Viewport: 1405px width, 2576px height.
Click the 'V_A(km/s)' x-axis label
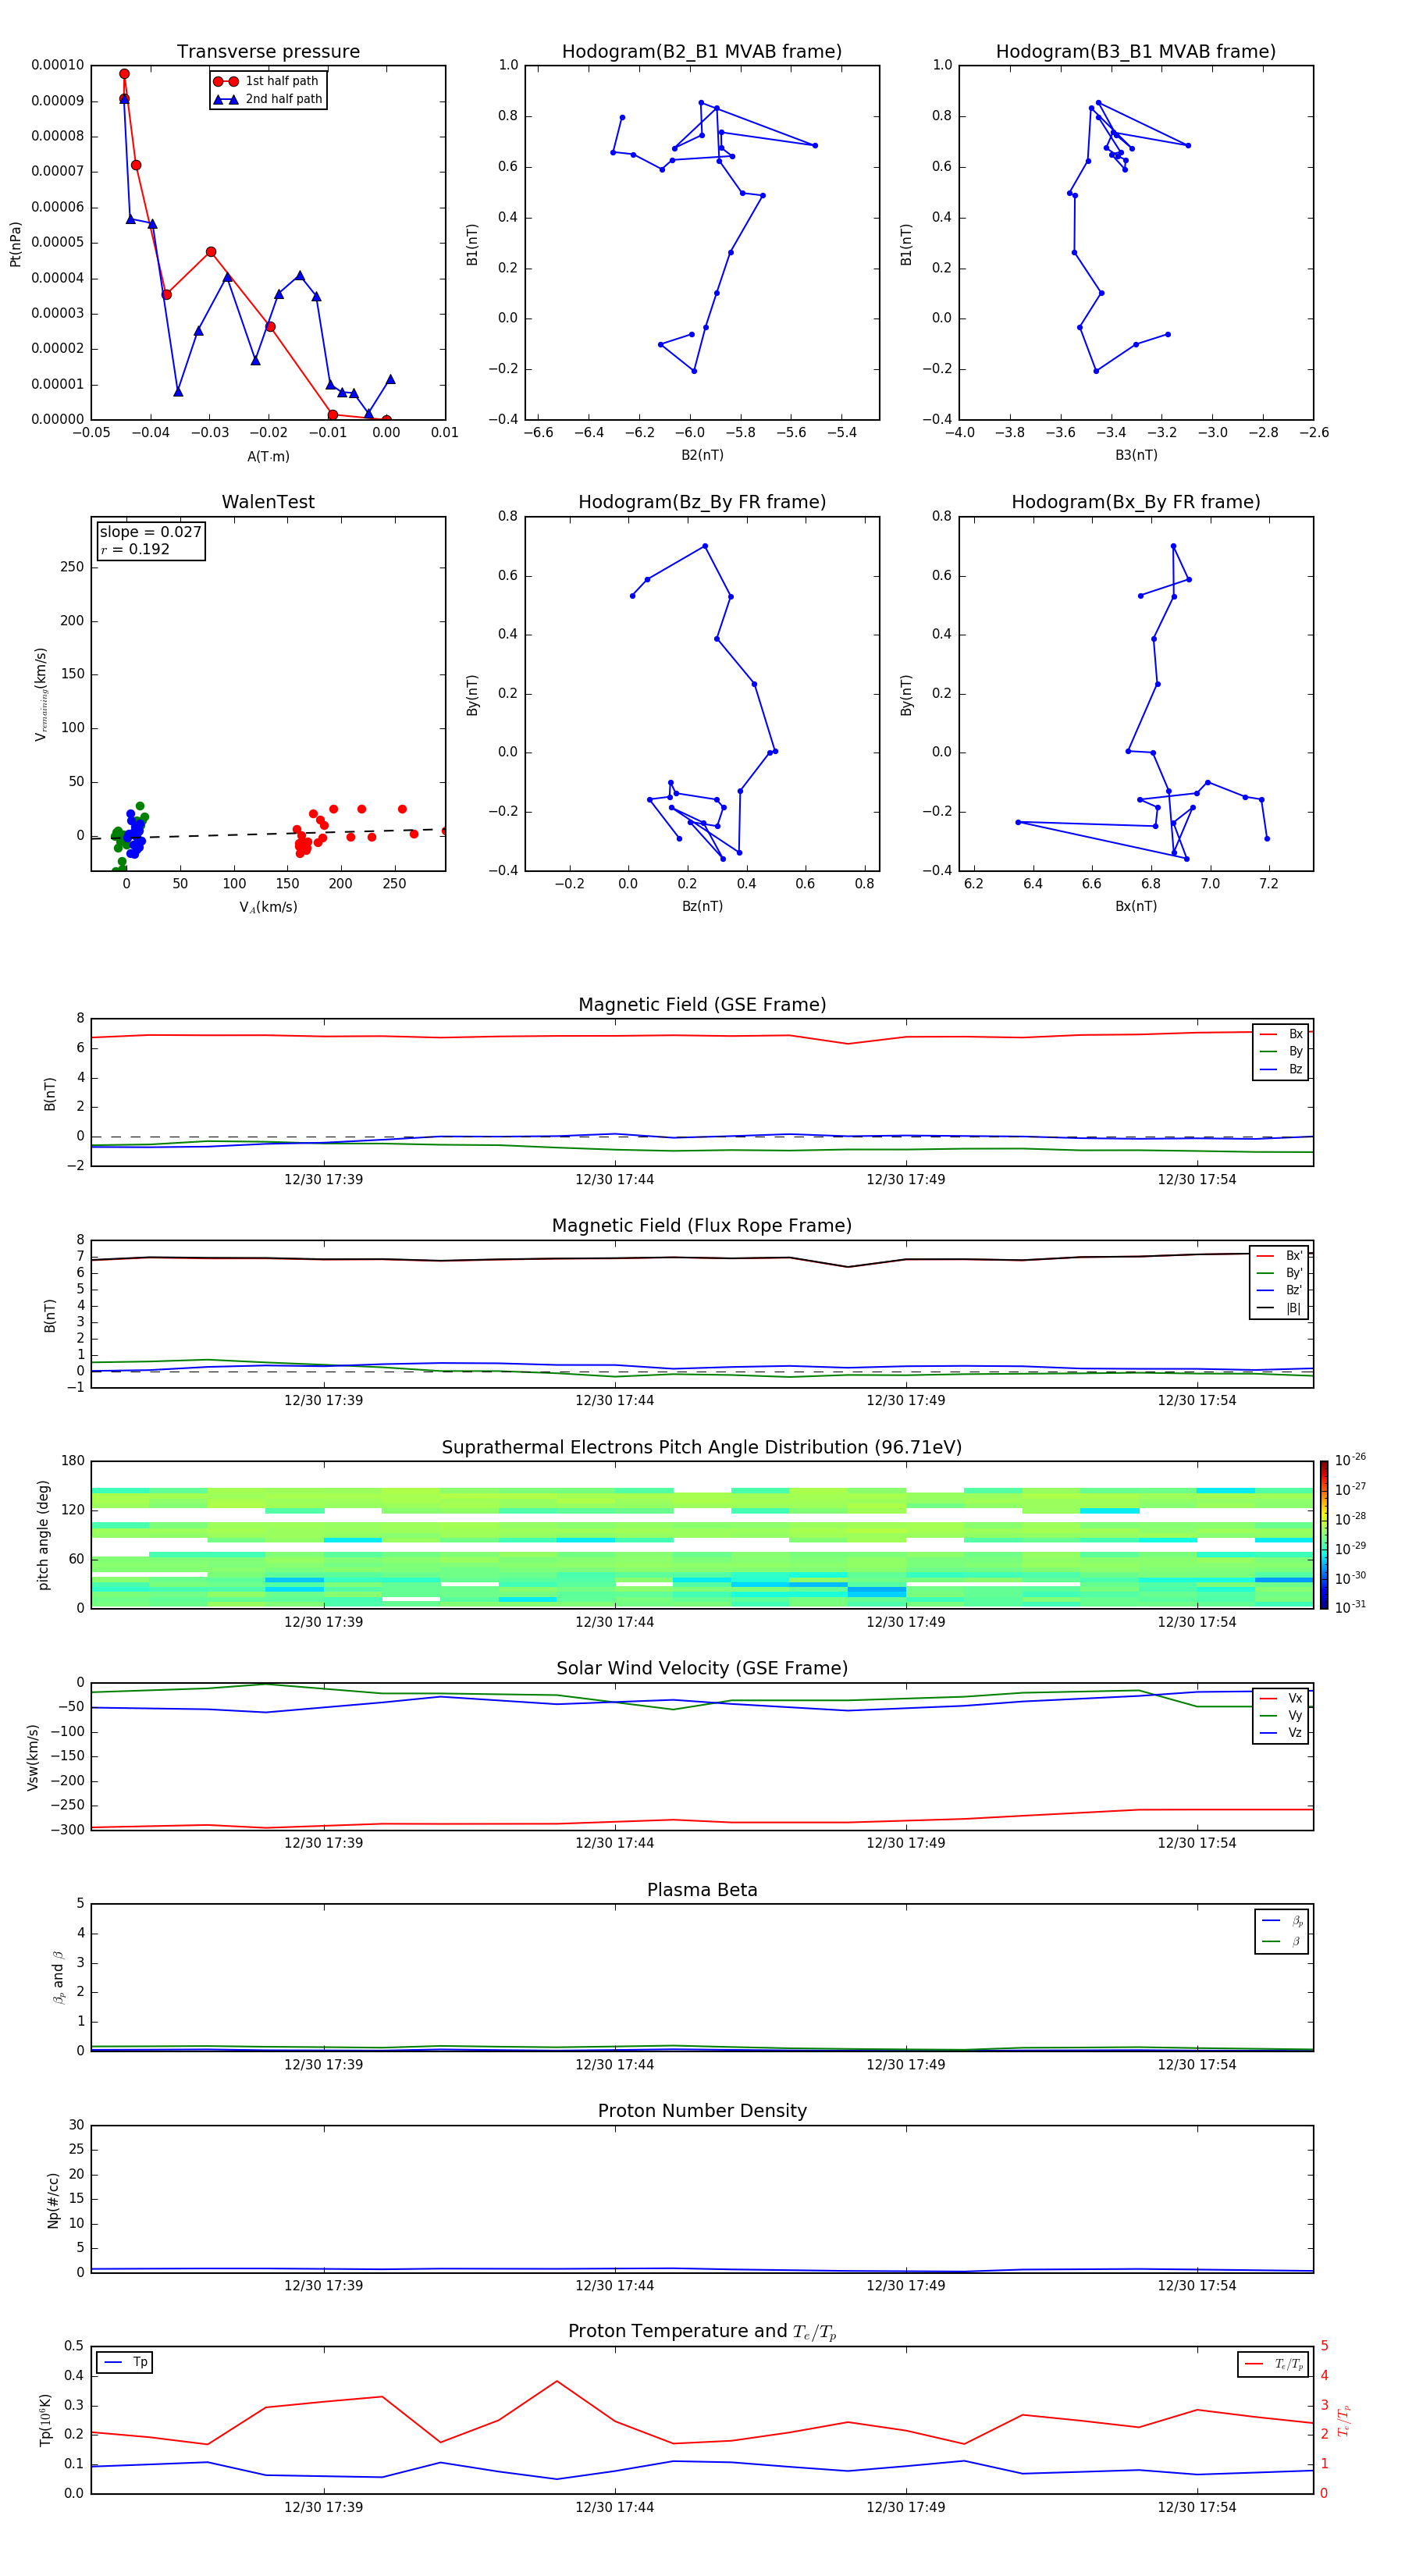pos(268,907)
